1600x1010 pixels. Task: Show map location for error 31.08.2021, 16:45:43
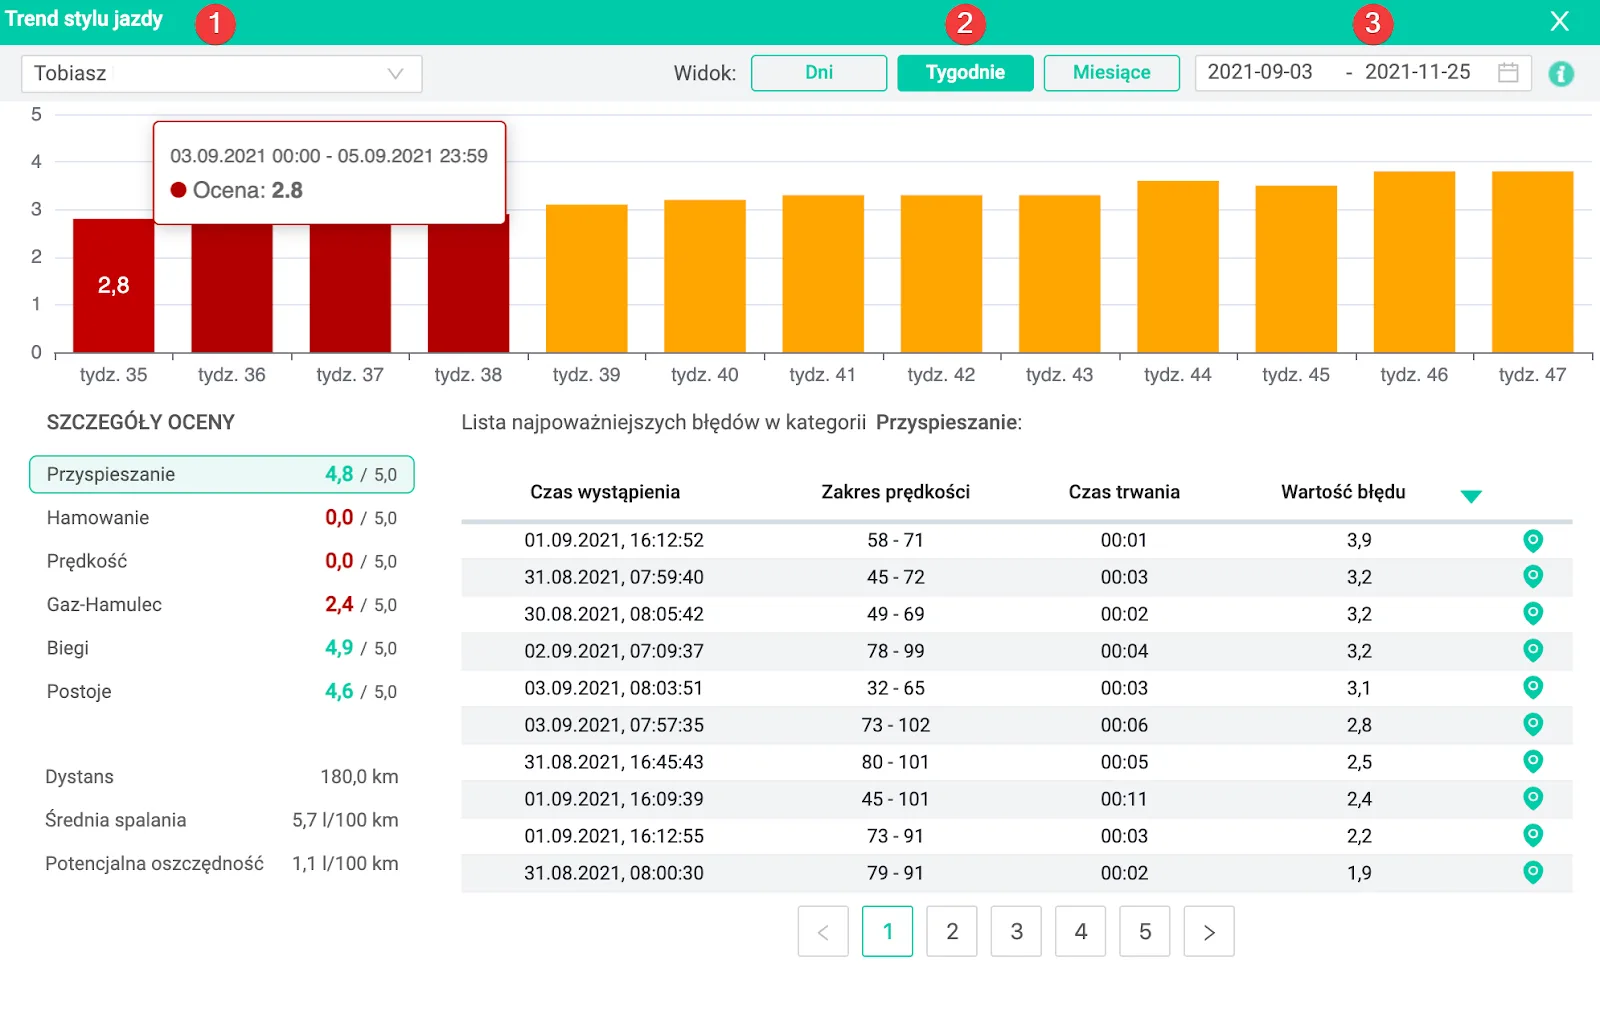click(1533, 762)
